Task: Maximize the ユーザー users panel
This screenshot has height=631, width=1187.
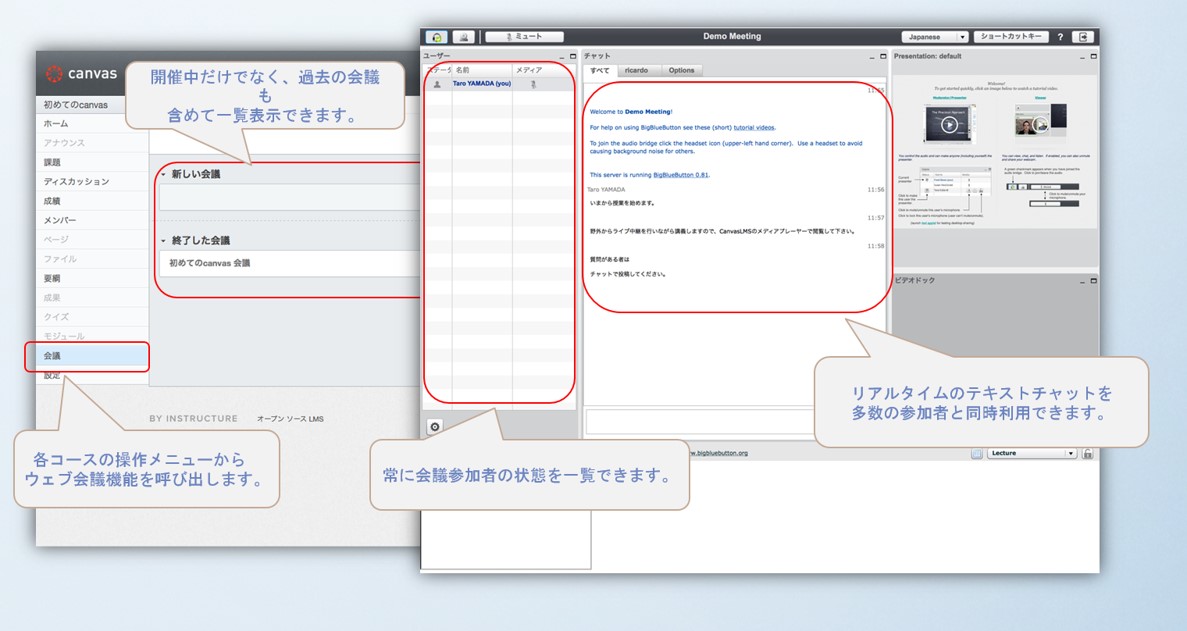Action: pyautogui.click(x=573, y=56)
